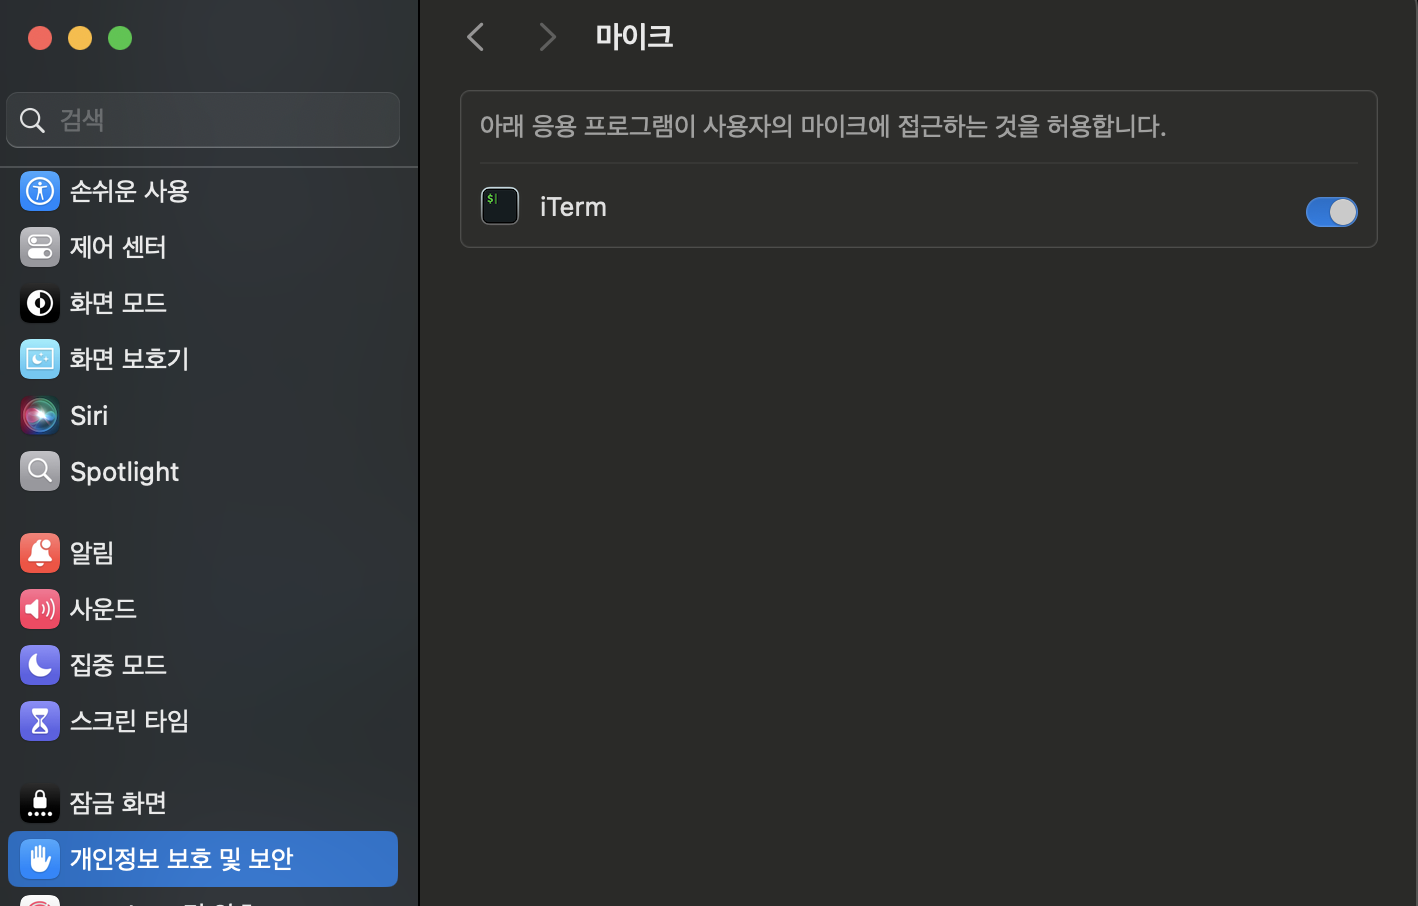The height and width of the screenshot is (906, 1418).
Task: Click the iTerm name label
Action: point(573,207)
